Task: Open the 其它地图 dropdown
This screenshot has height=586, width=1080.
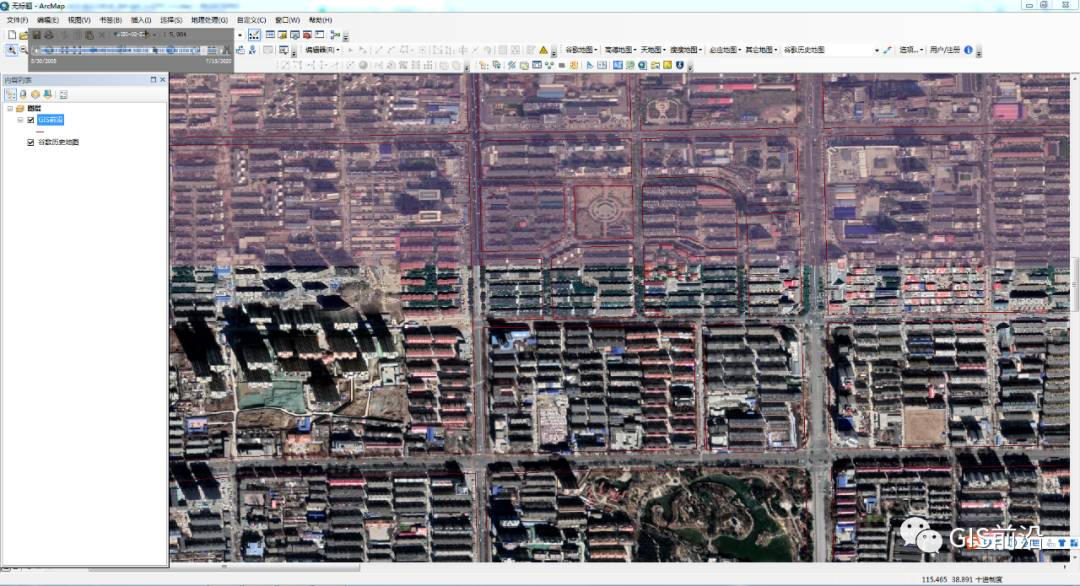Action: pyautogui.click(x=761, y=50)
